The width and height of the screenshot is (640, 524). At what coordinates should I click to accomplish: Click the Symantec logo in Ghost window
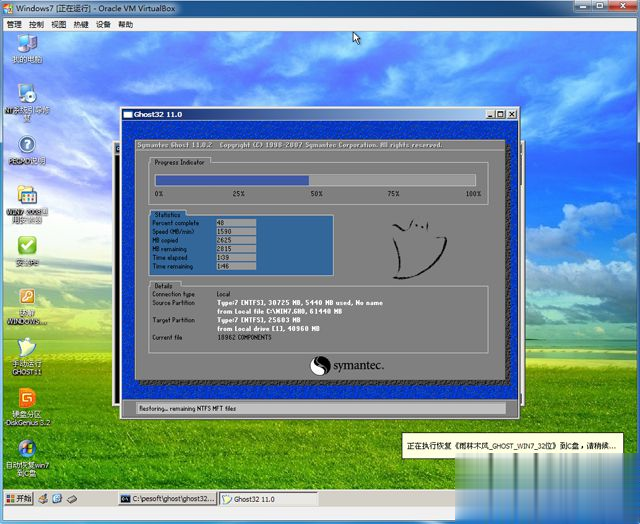(x=347, y=365)
